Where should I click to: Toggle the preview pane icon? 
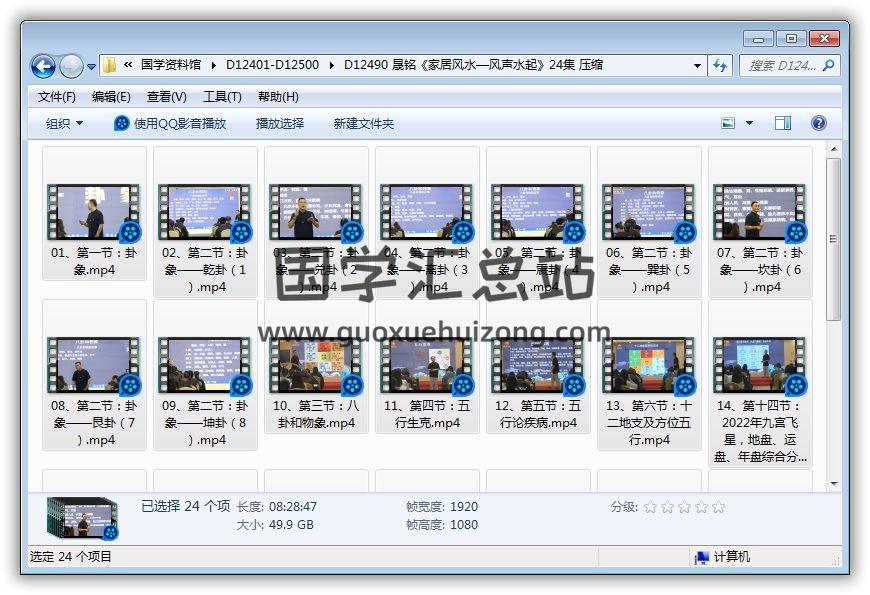[x=783, y=123]
